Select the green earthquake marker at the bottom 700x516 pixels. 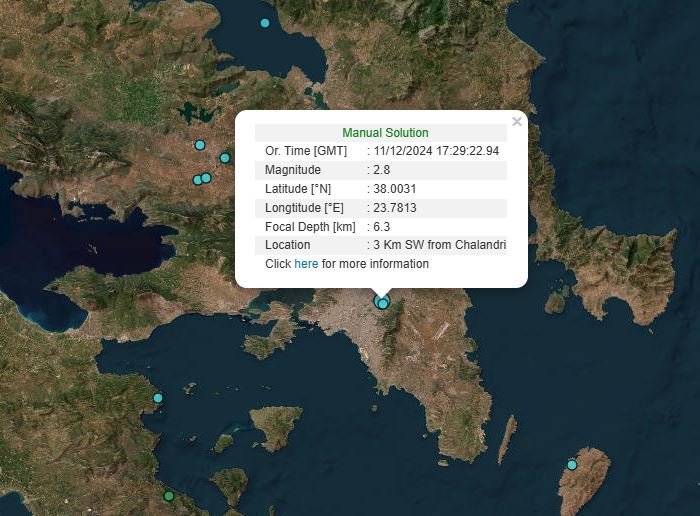click(169, 496)
